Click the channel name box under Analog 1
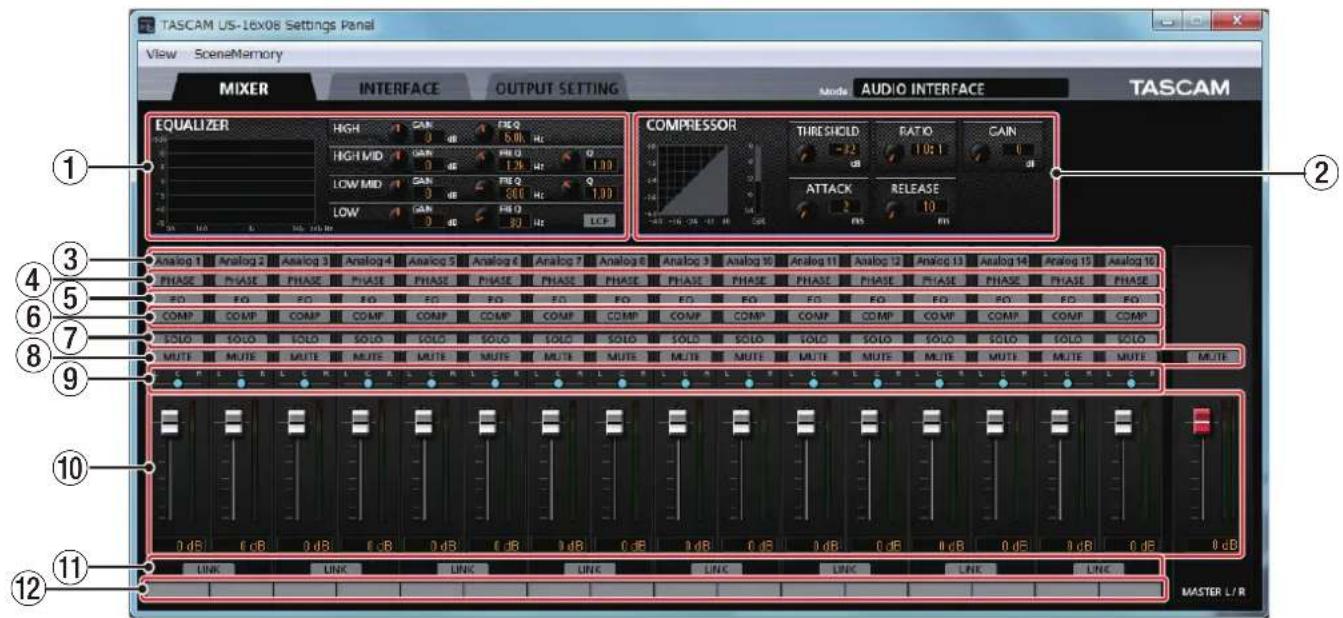 point(179,590)
